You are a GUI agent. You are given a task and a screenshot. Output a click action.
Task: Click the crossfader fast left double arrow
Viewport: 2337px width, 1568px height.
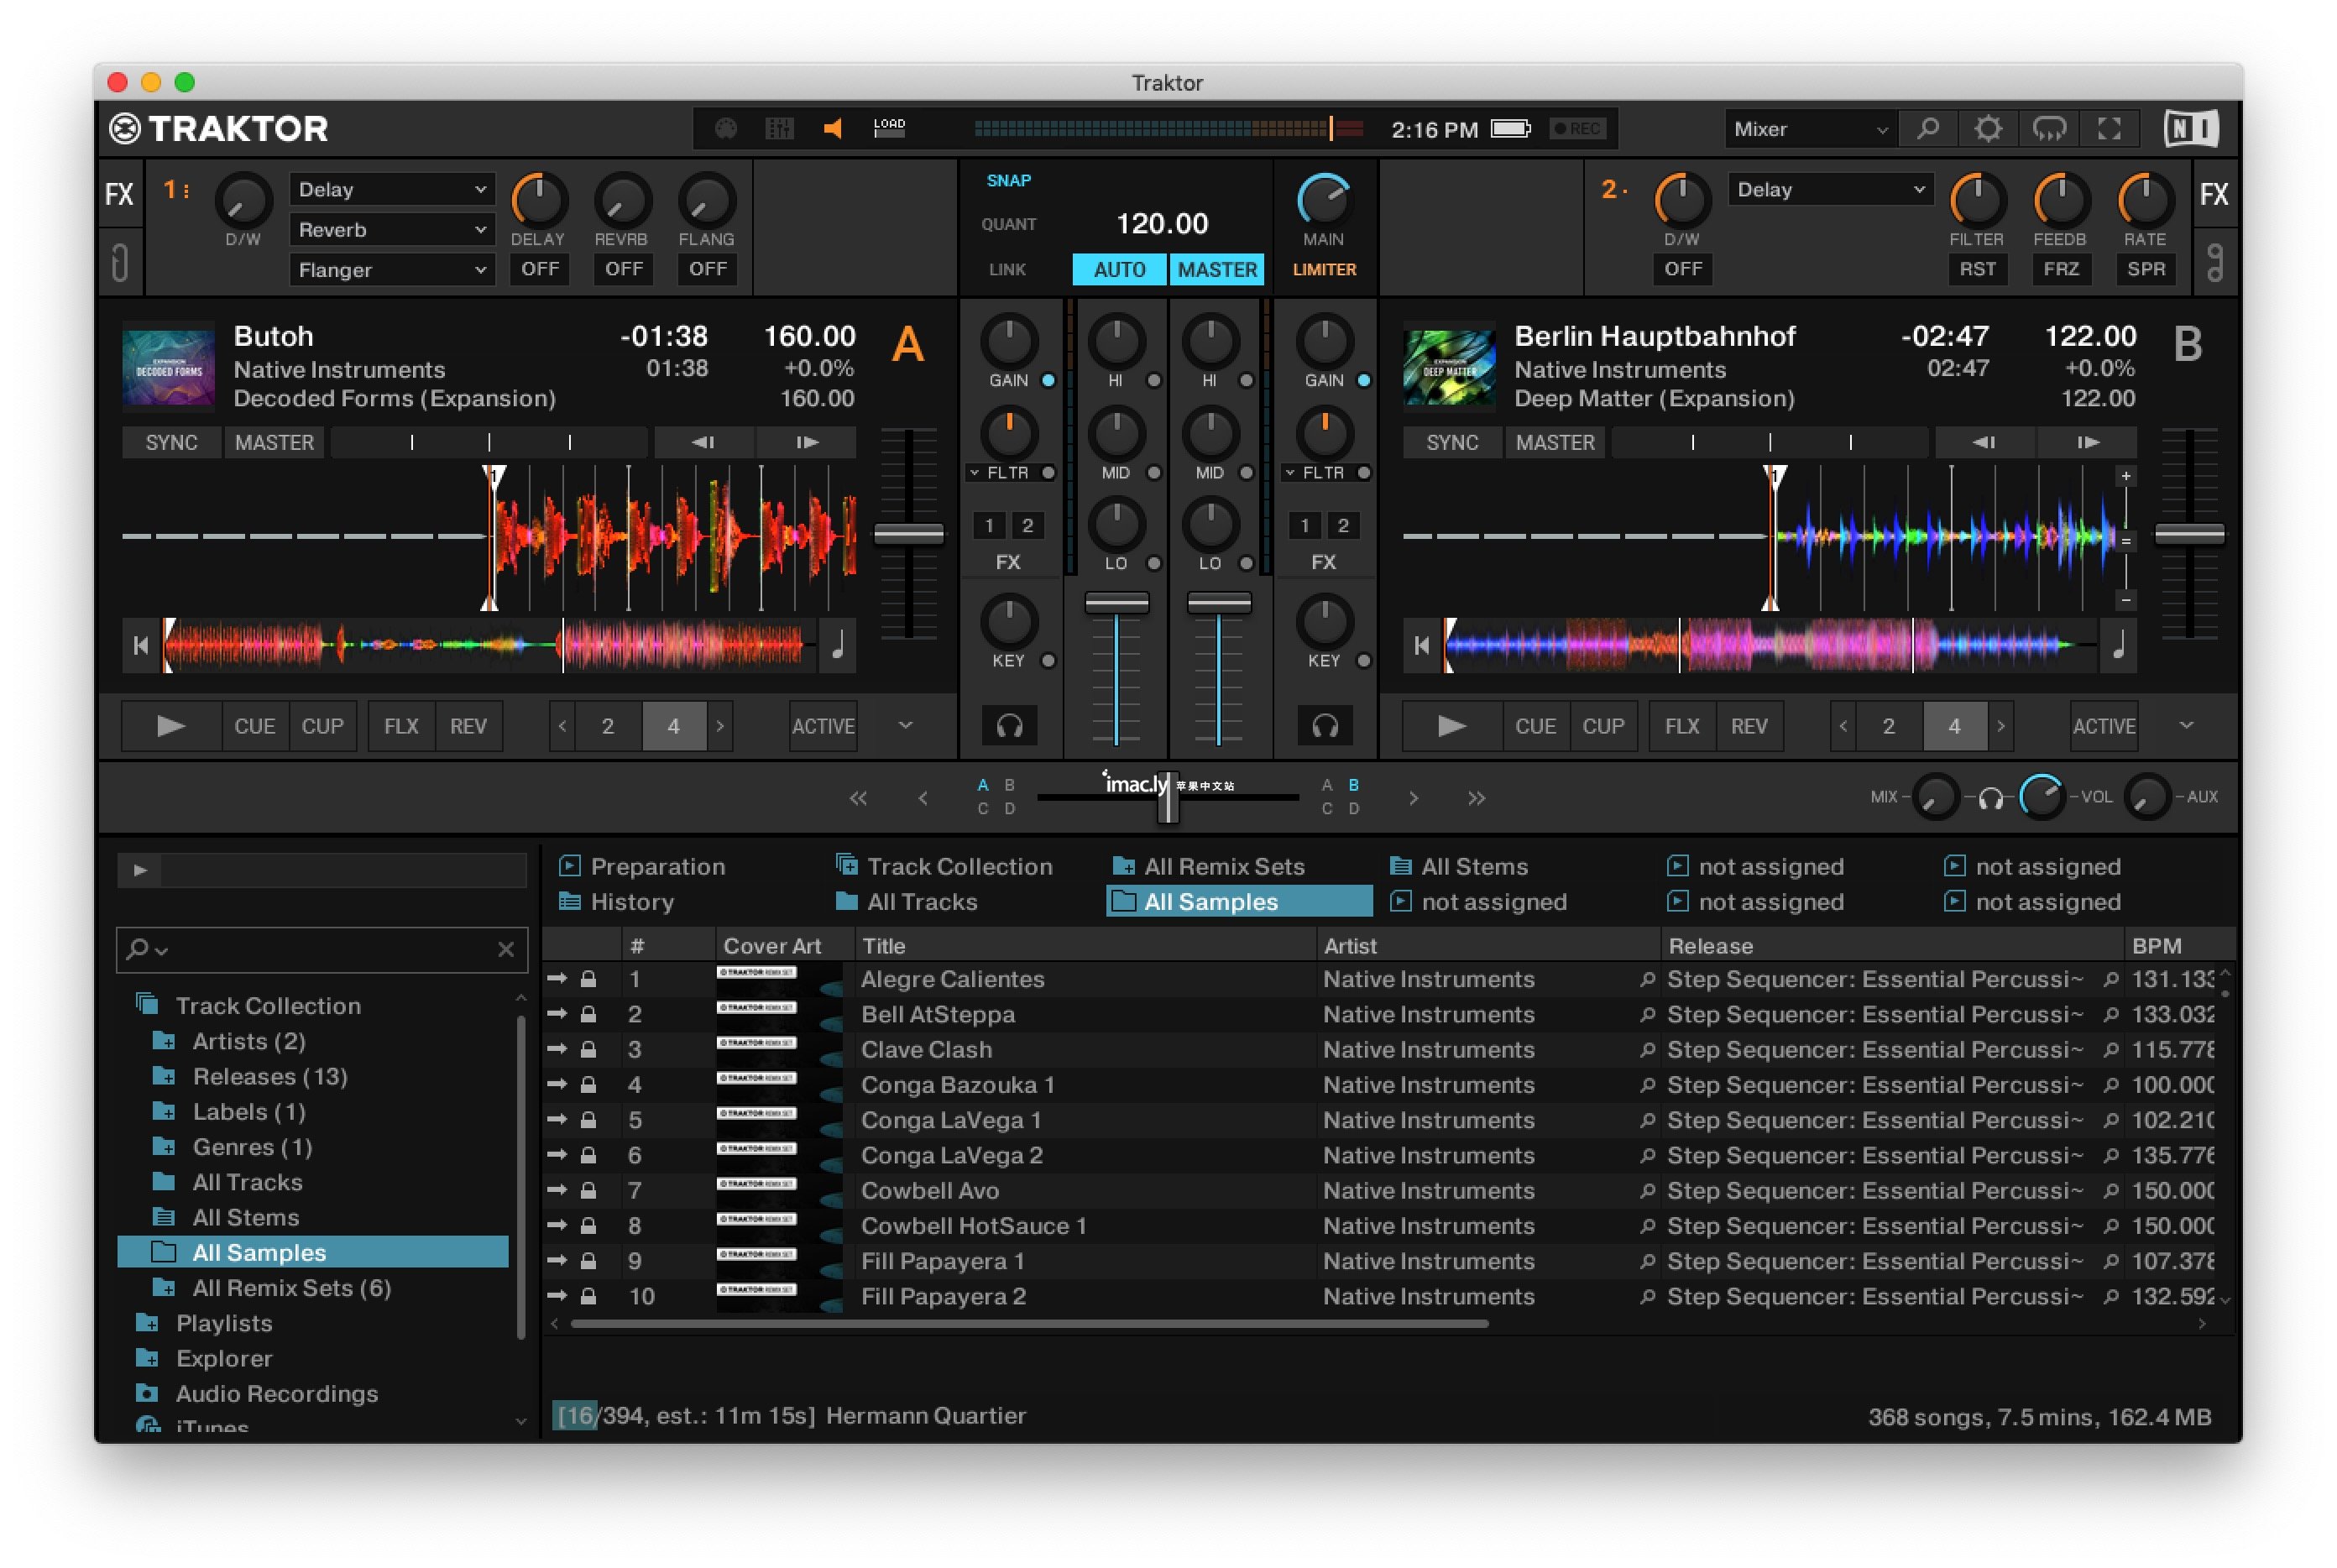(858, 798)
